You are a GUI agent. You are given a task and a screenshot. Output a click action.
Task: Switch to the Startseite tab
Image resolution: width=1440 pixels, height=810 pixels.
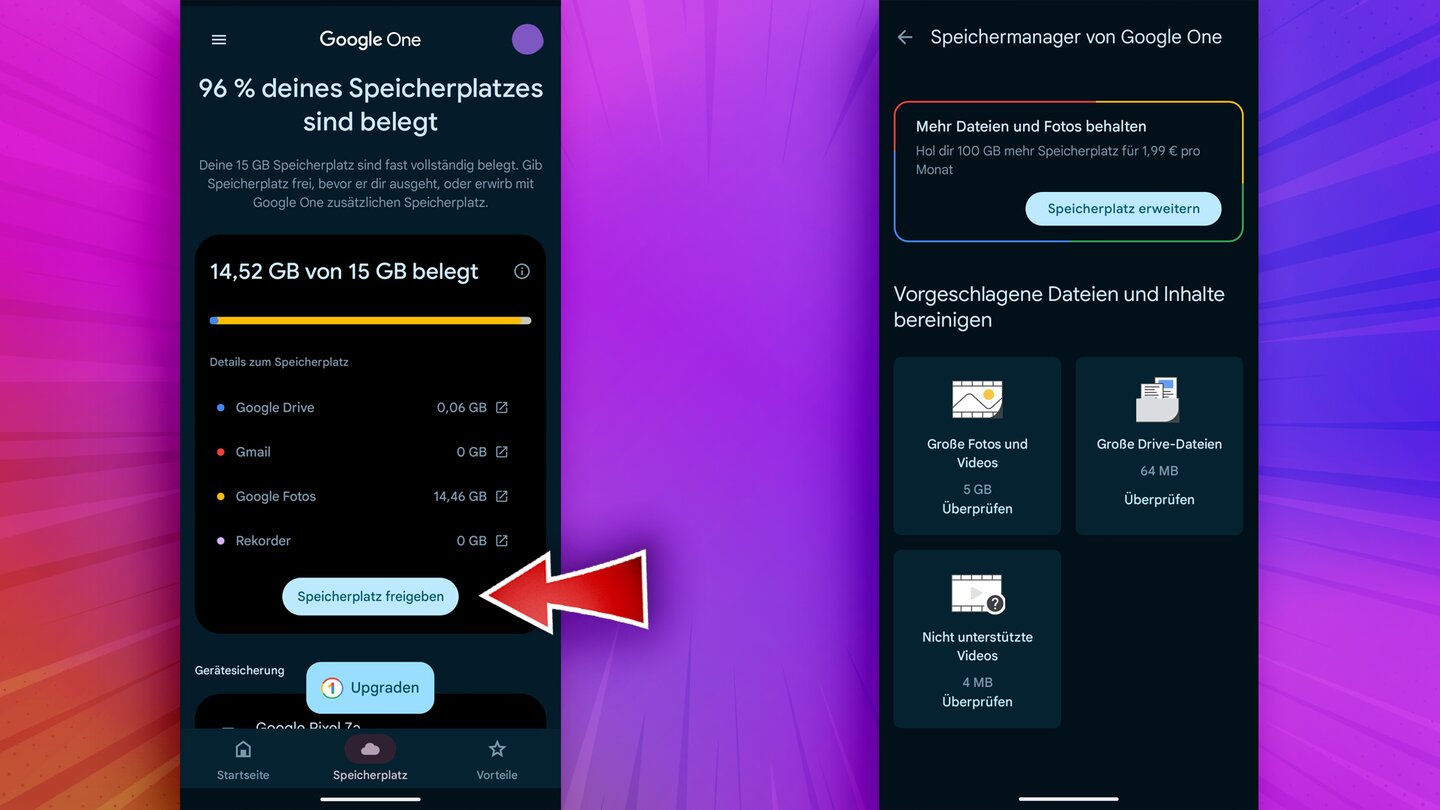tap(243, 761)
